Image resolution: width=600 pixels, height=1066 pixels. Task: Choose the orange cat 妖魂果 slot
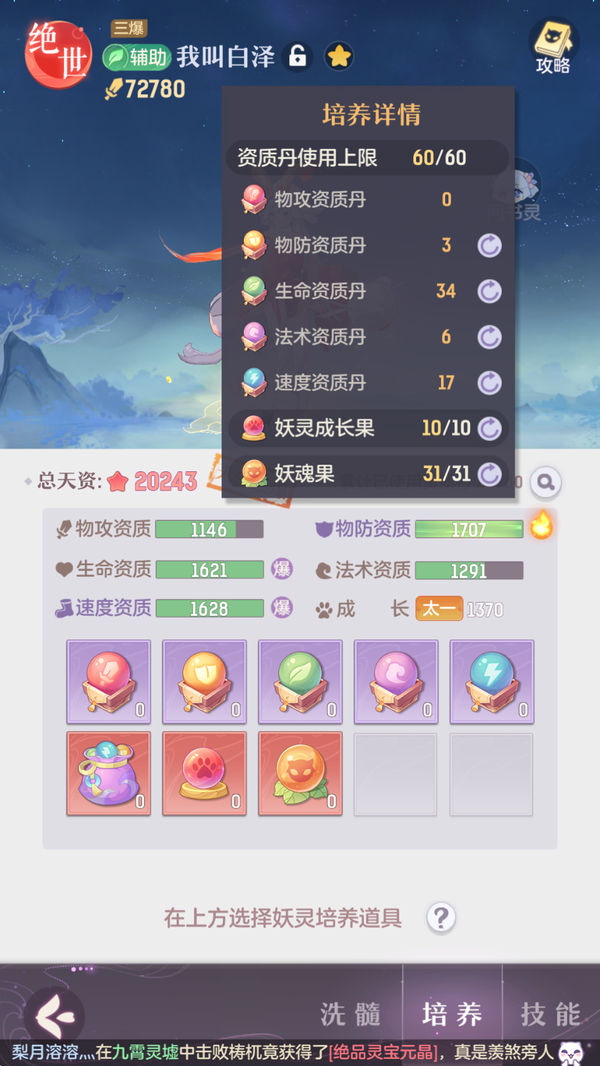click(300, 774)
